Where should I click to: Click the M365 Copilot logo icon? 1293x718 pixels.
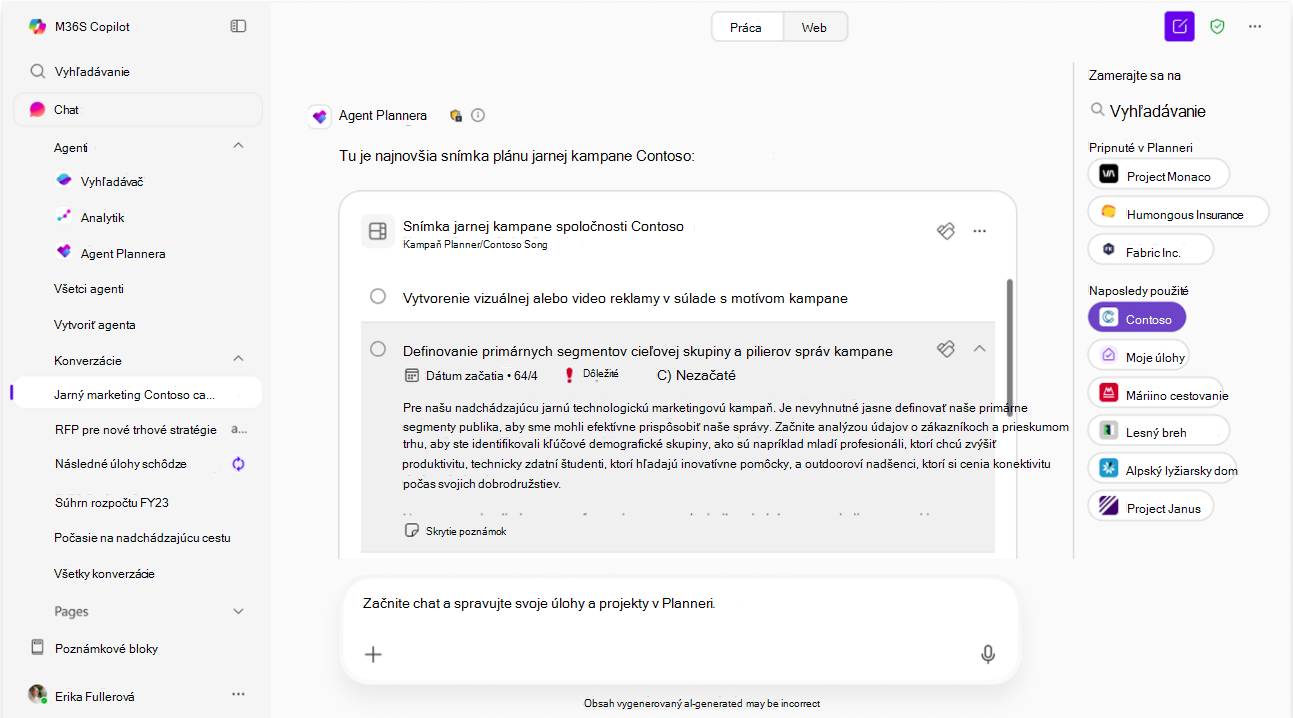37,27
